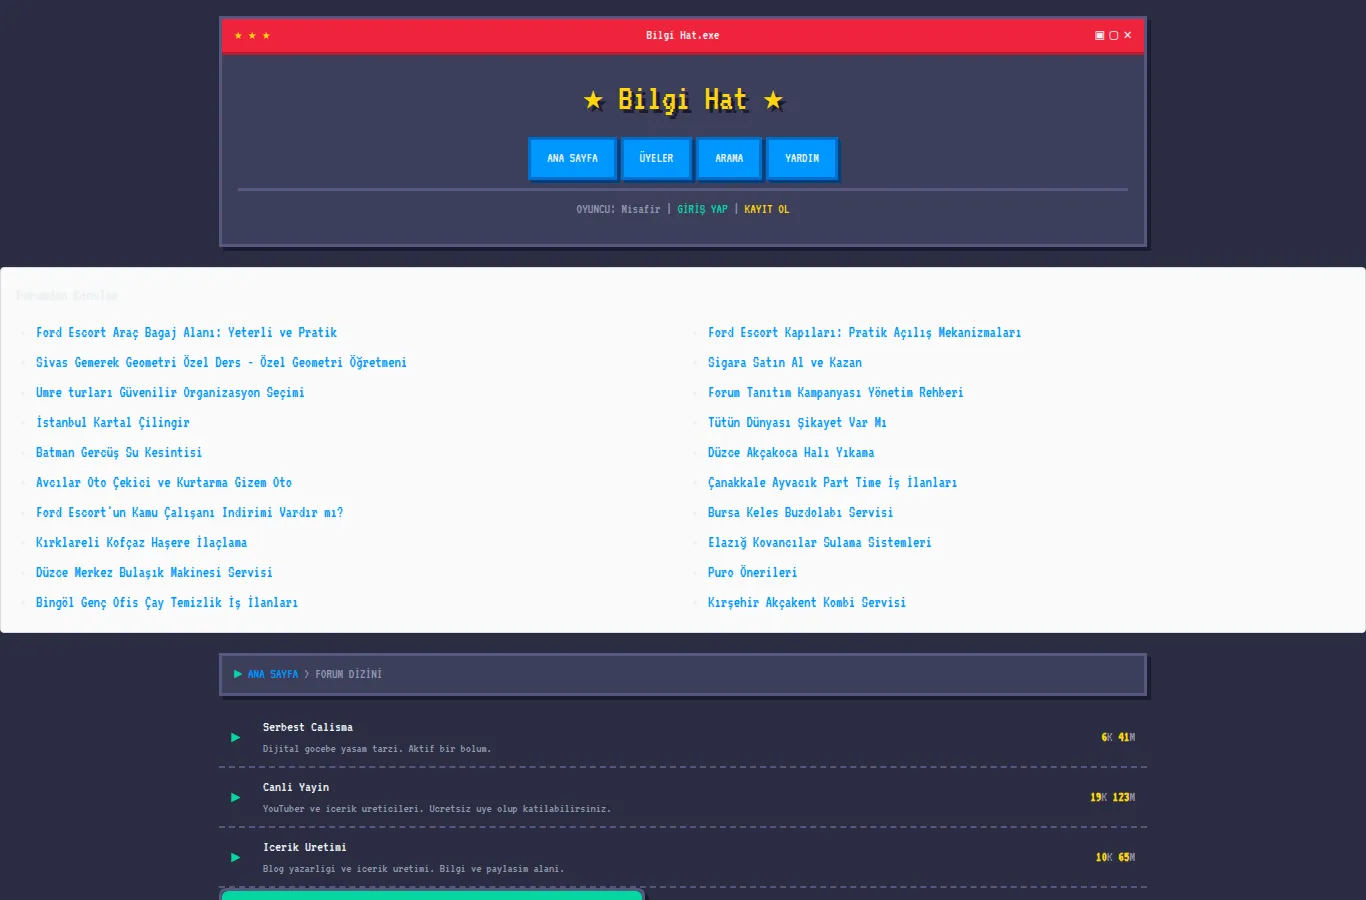Open the ANA SAYFA navigation button

pyautogui.click(x=572, y=158)
